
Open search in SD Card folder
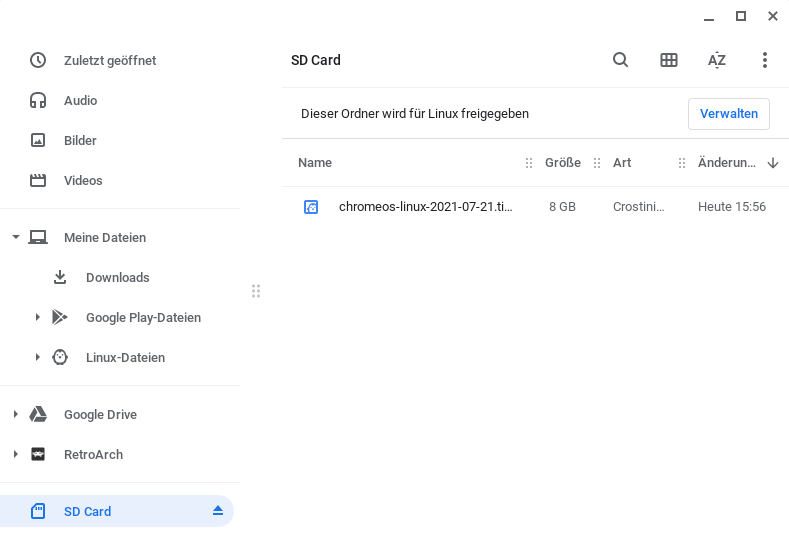(x=620, y=60)
